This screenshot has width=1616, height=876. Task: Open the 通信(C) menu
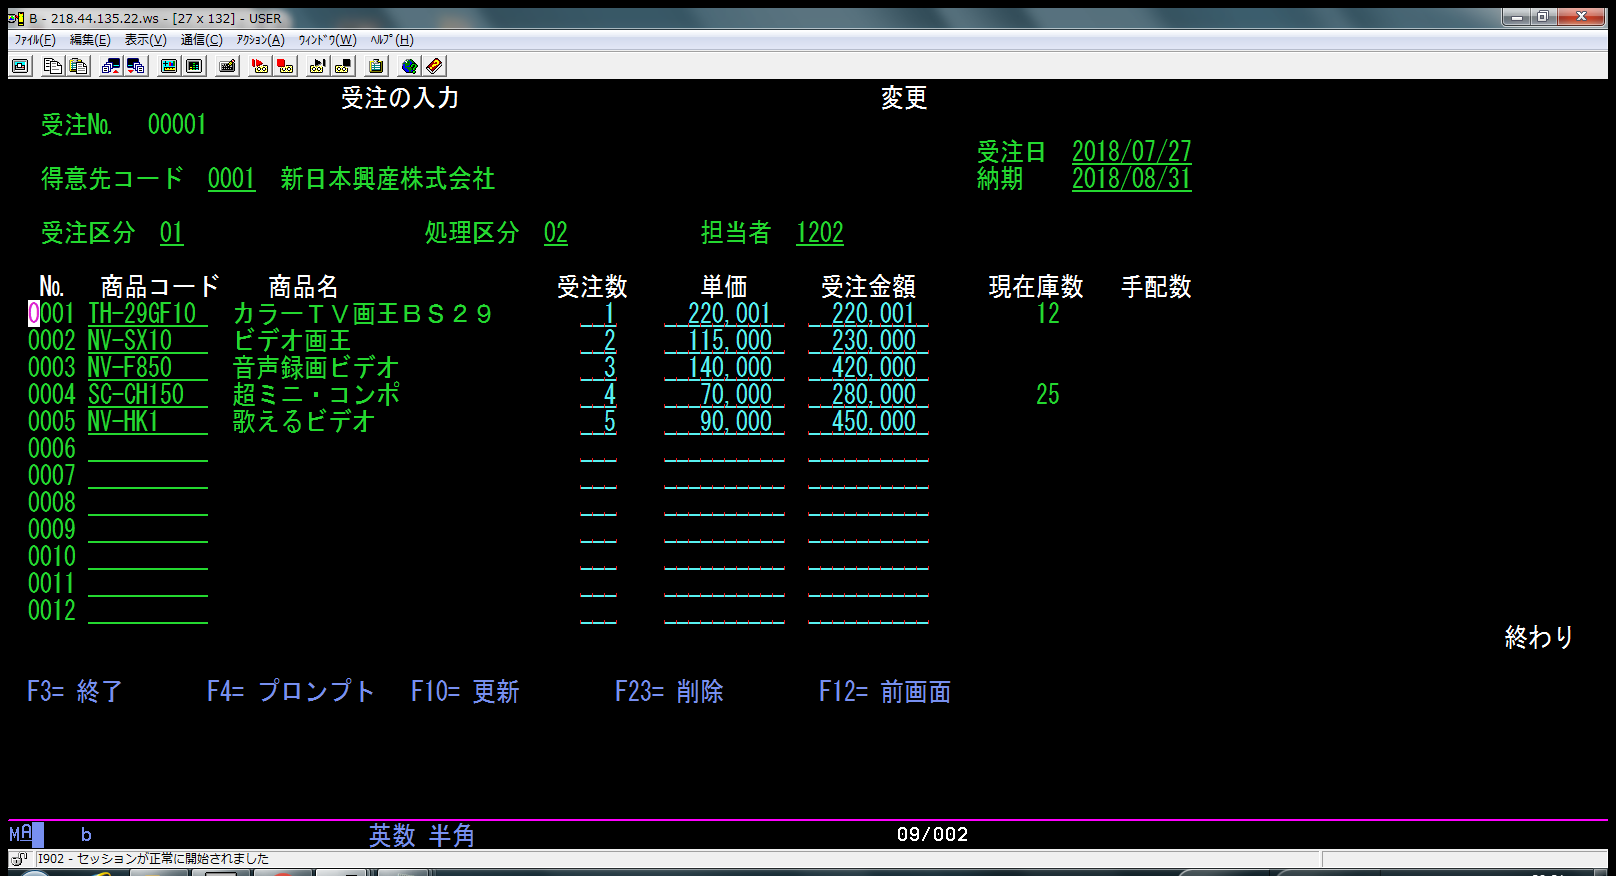pos(201,40)
